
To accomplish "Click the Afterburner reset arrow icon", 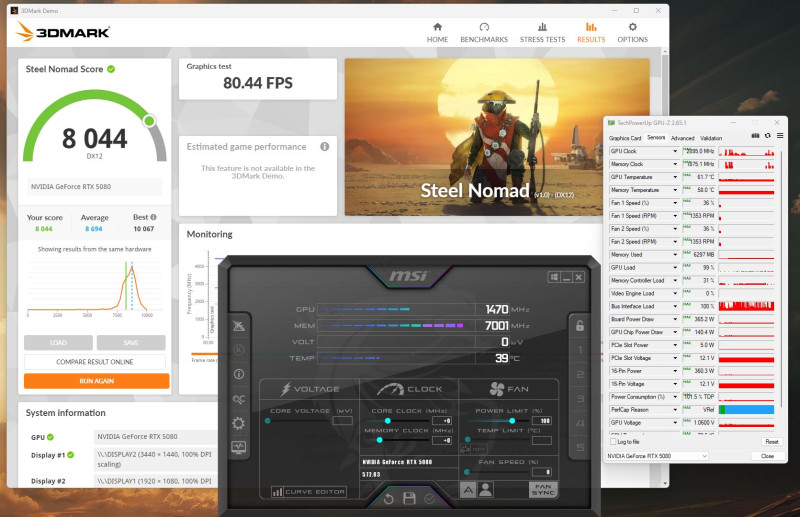I will tap(388, 499).
